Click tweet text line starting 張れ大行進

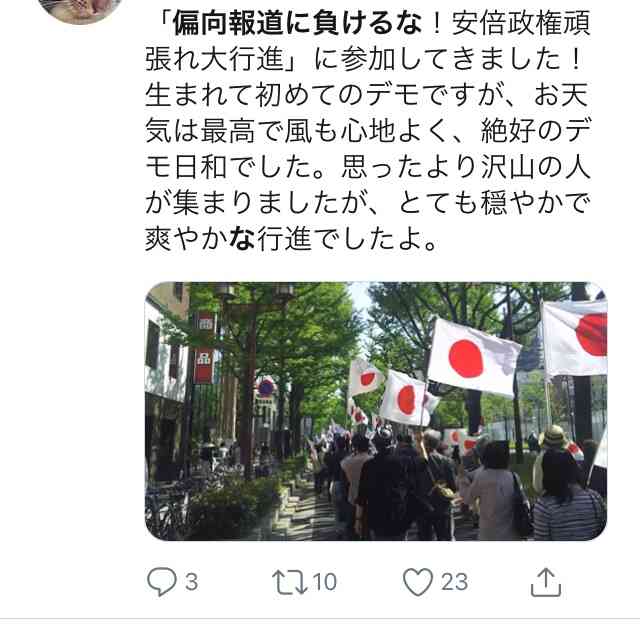pyautogui.click(x=363, y=59)
